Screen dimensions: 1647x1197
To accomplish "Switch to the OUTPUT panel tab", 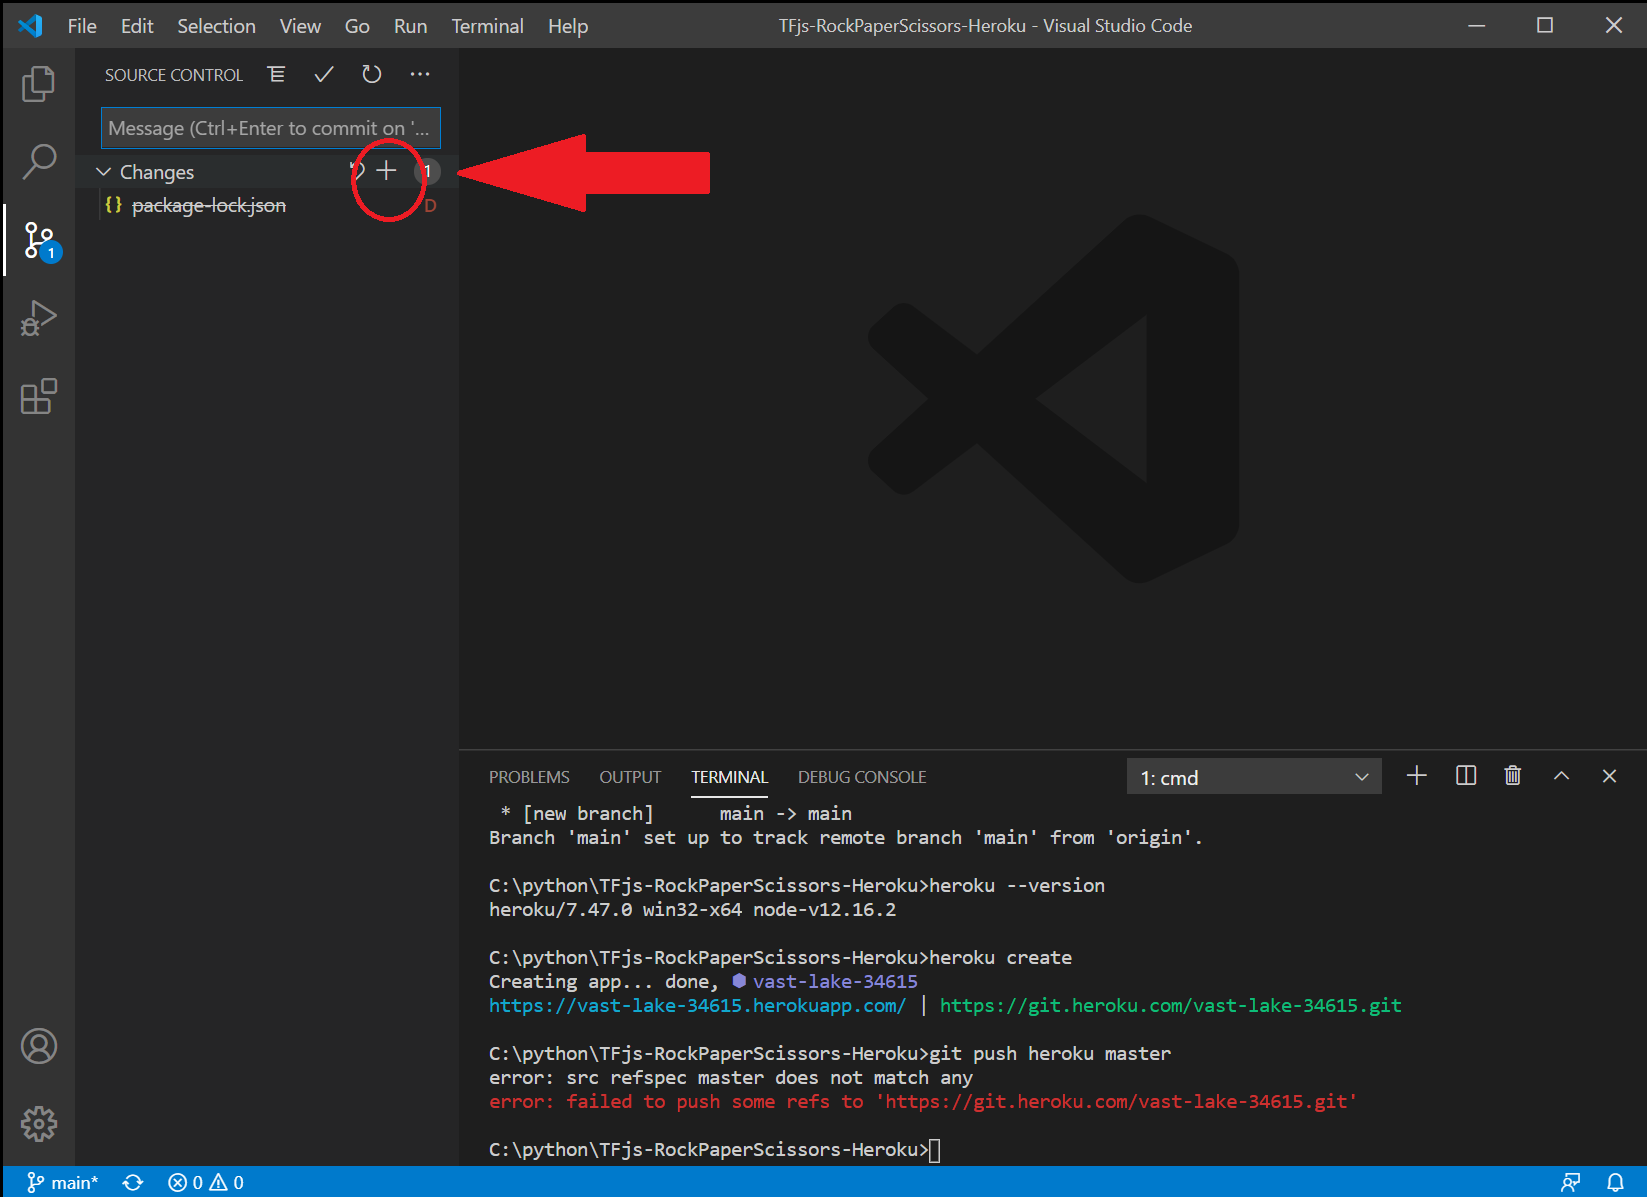I will 630,777.
